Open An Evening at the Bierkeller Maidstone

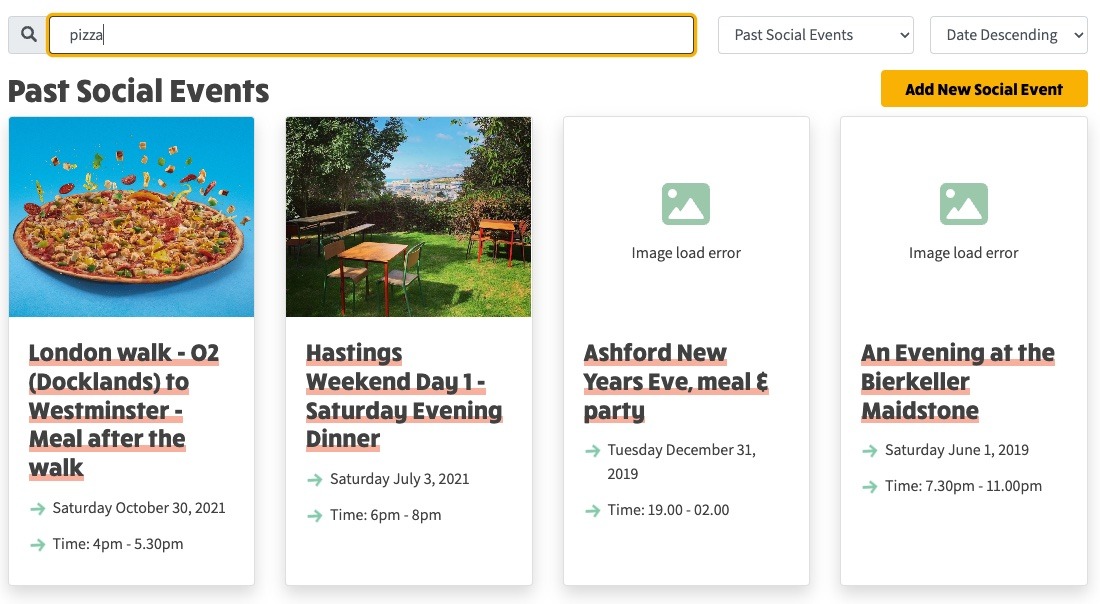[958, 381]
